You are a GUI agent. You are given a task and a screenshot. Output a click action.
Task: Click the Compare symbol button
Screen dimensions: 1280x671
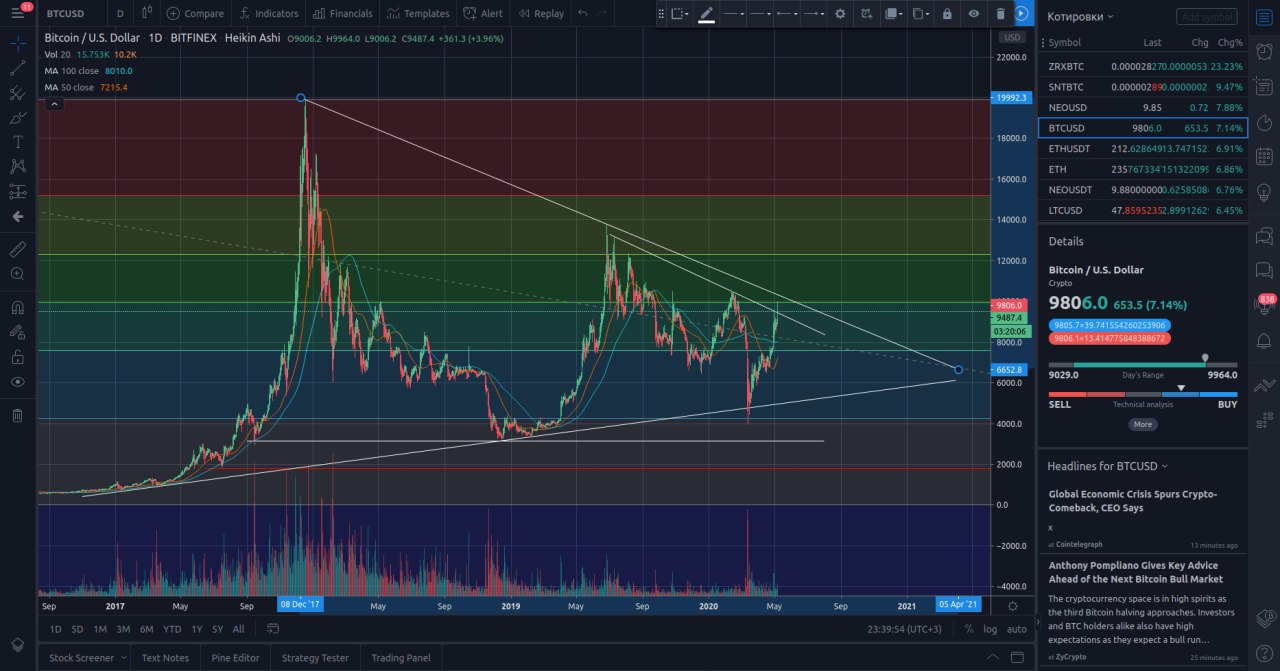pos(196,13)
